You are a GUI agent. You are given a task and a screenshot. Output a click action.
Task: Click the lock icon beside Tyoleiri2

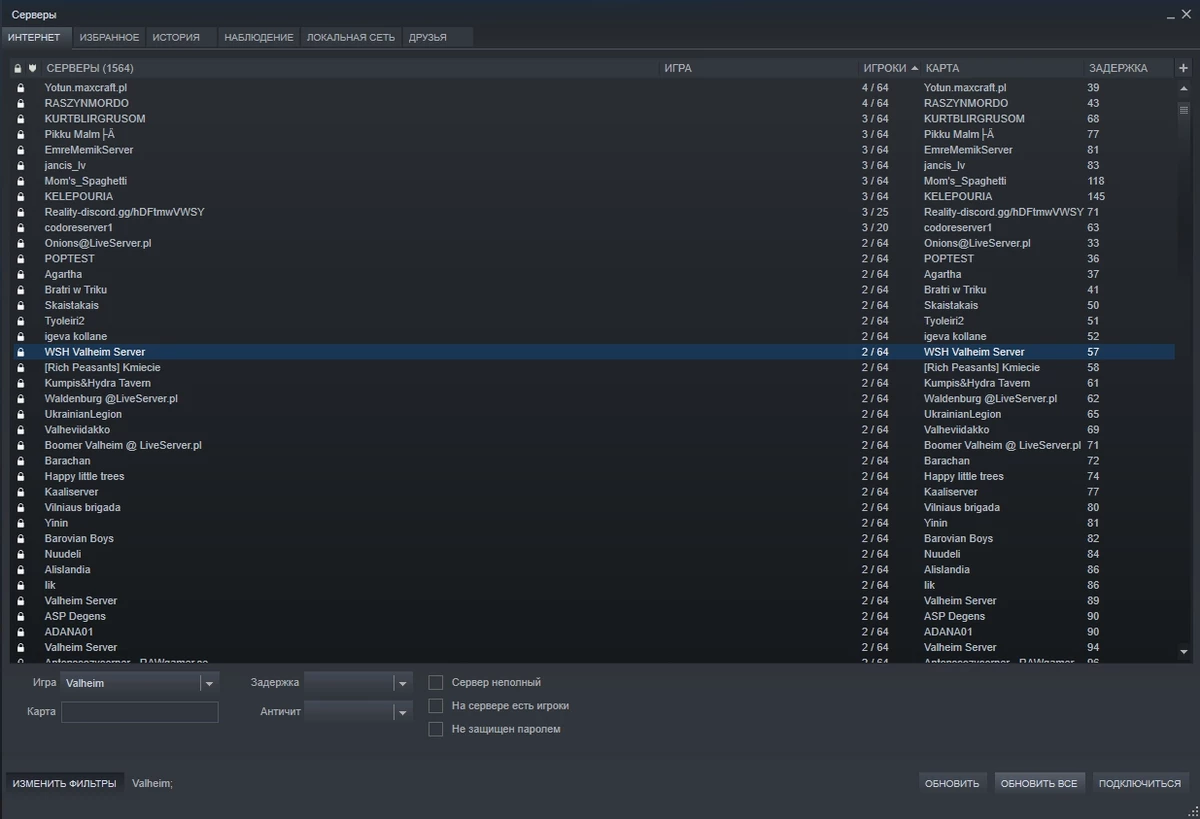[20, 321]
